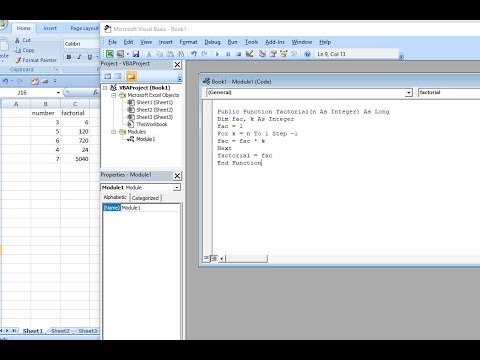Click the Copy icon in VBA toolbar

click(160, 54)
